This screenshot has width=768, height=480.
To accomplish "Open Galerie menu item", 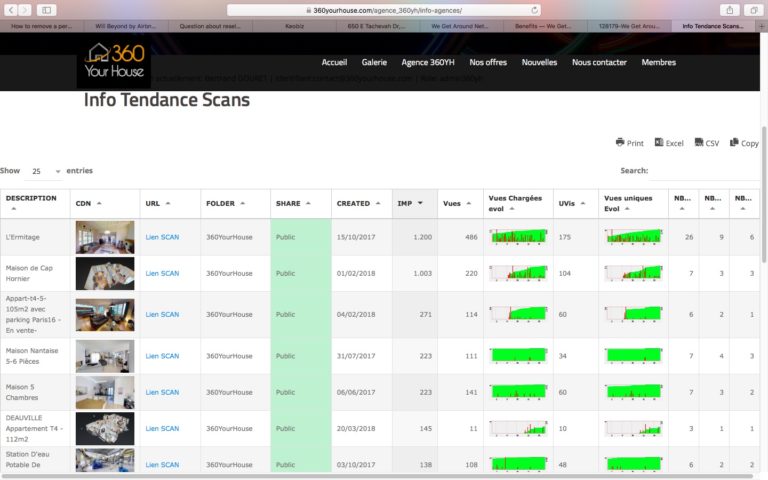I will click(374, 62).
